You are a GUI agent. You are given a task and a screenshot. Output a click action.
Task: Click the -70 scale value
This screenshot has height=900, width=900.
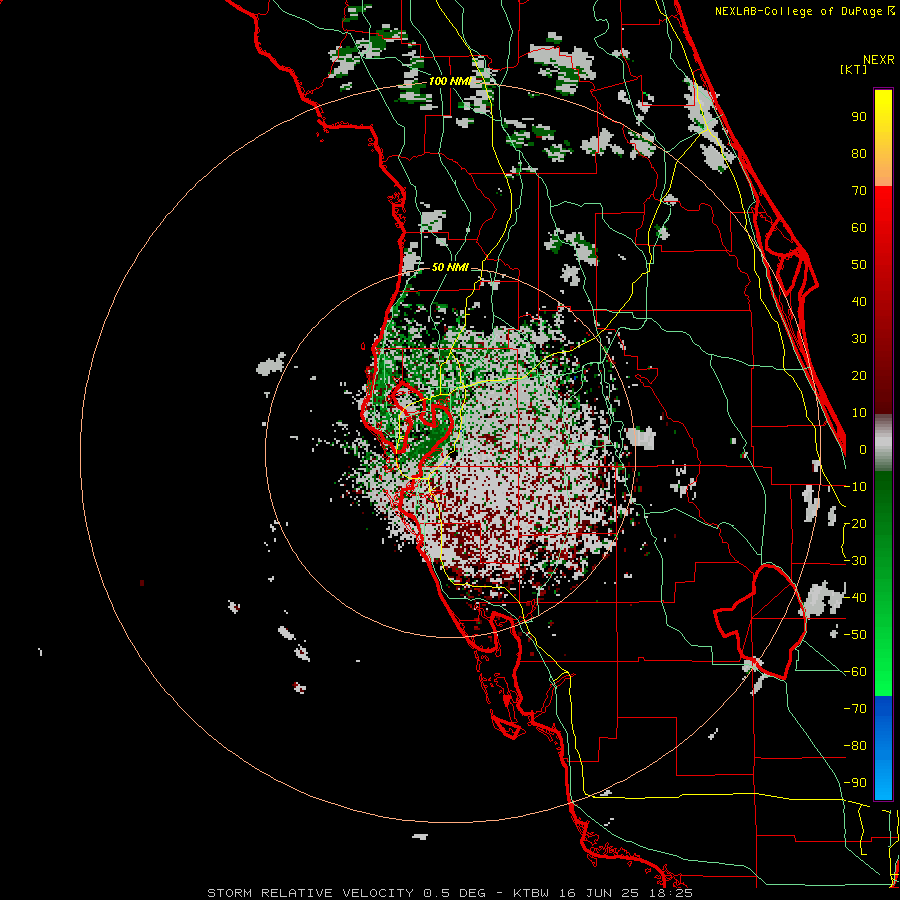point(855,709)
